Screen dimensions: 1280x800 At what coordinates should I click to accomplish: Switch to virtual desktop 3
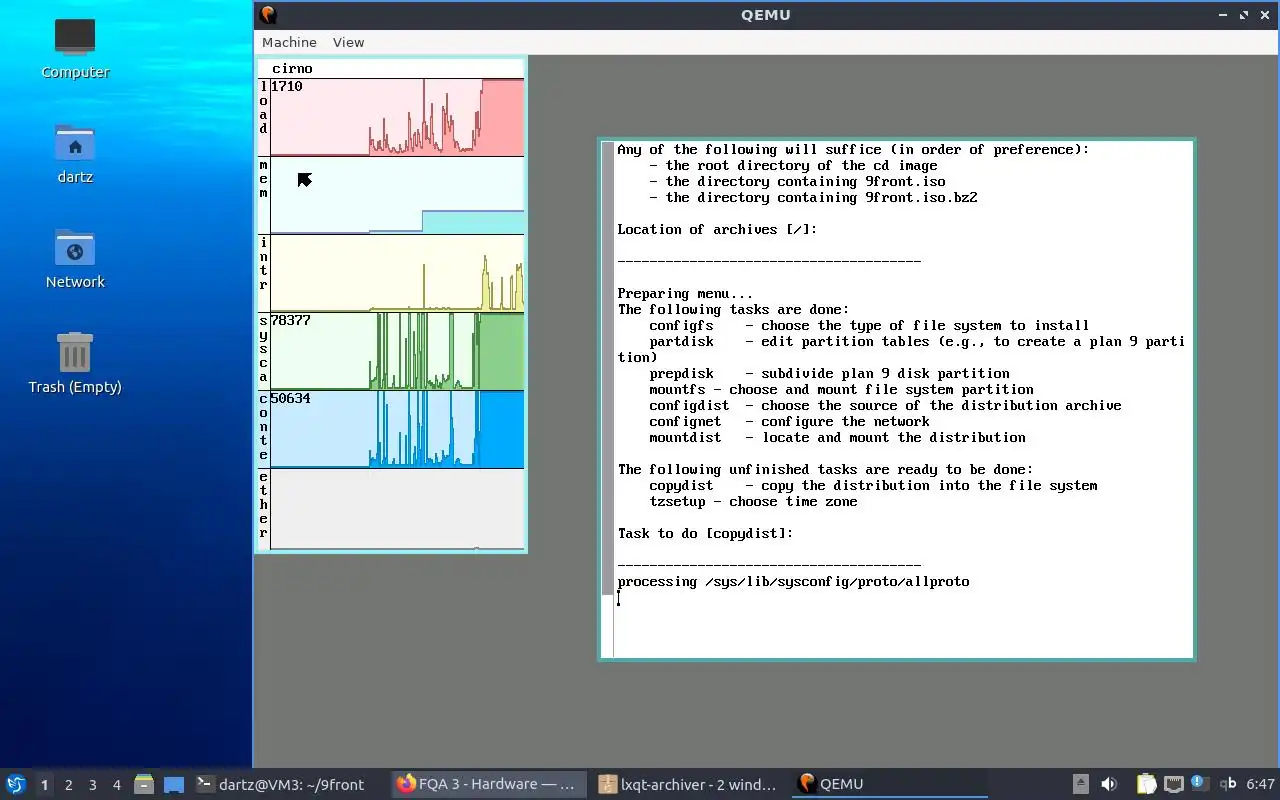92,785
